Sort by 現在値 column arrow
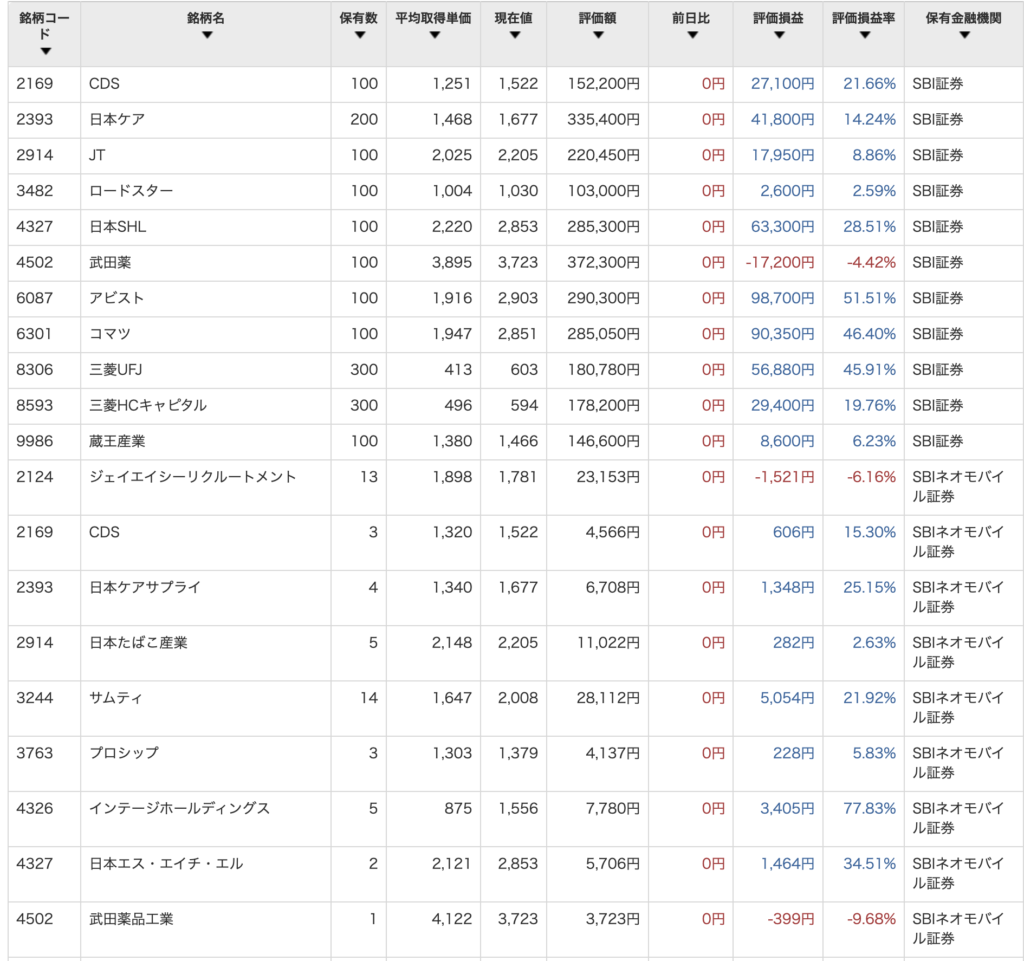 pyautogui.click(x=515, y=35)
